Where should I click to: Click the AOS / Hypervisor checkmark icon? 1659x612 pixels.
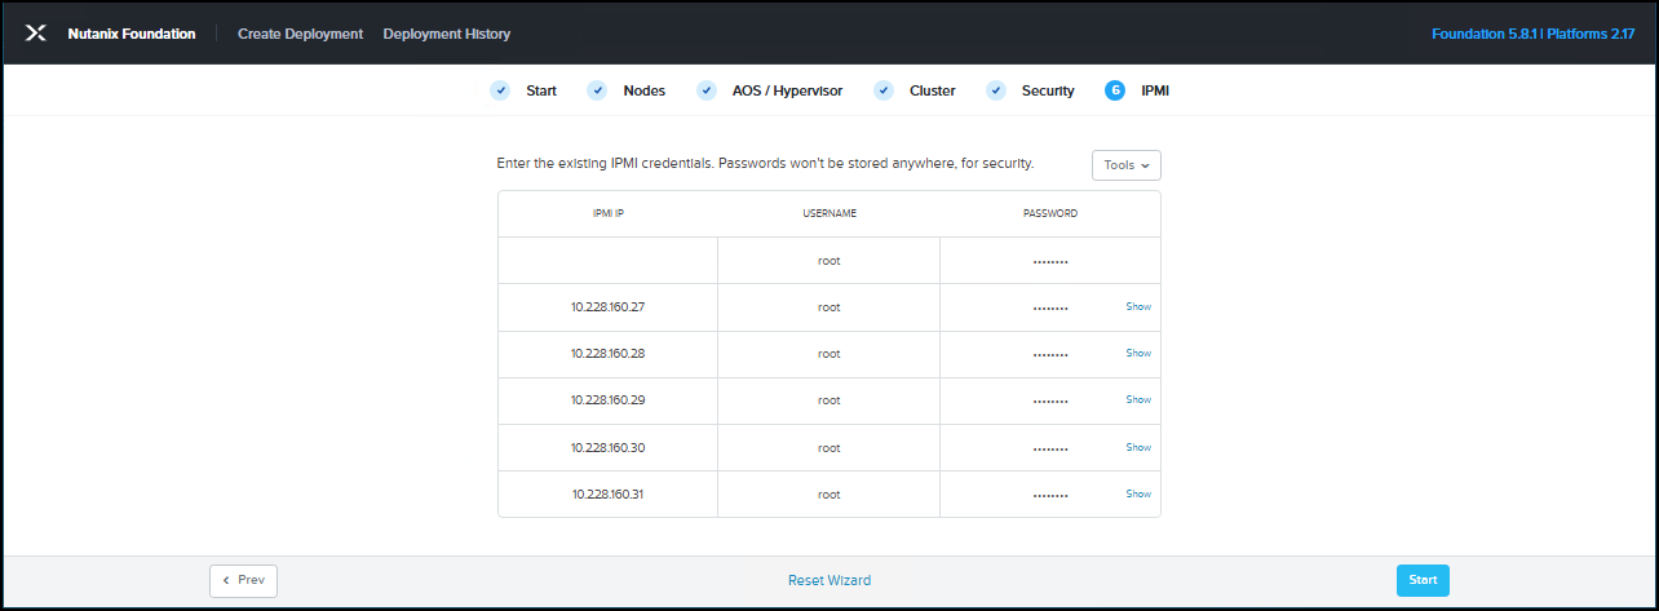click(x=706, y=90)
